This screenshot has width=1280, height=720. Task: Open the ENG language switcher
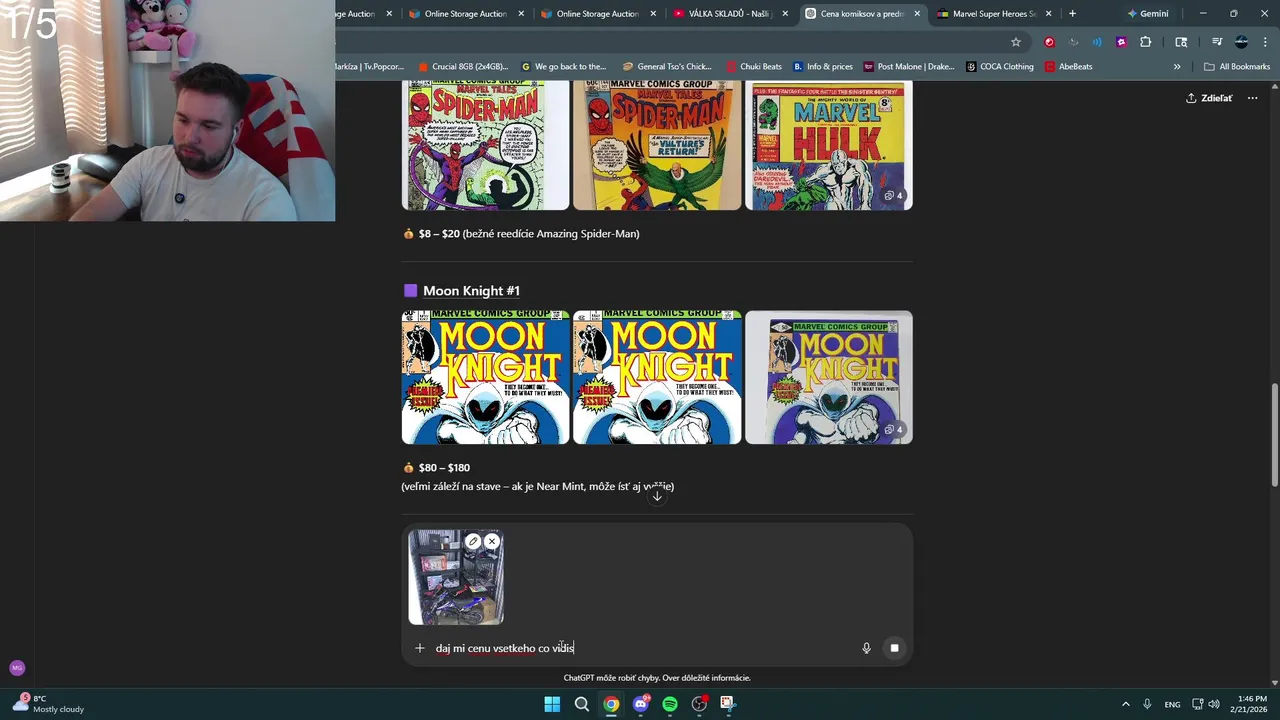pyautogui.click(x=1172, y=704)
